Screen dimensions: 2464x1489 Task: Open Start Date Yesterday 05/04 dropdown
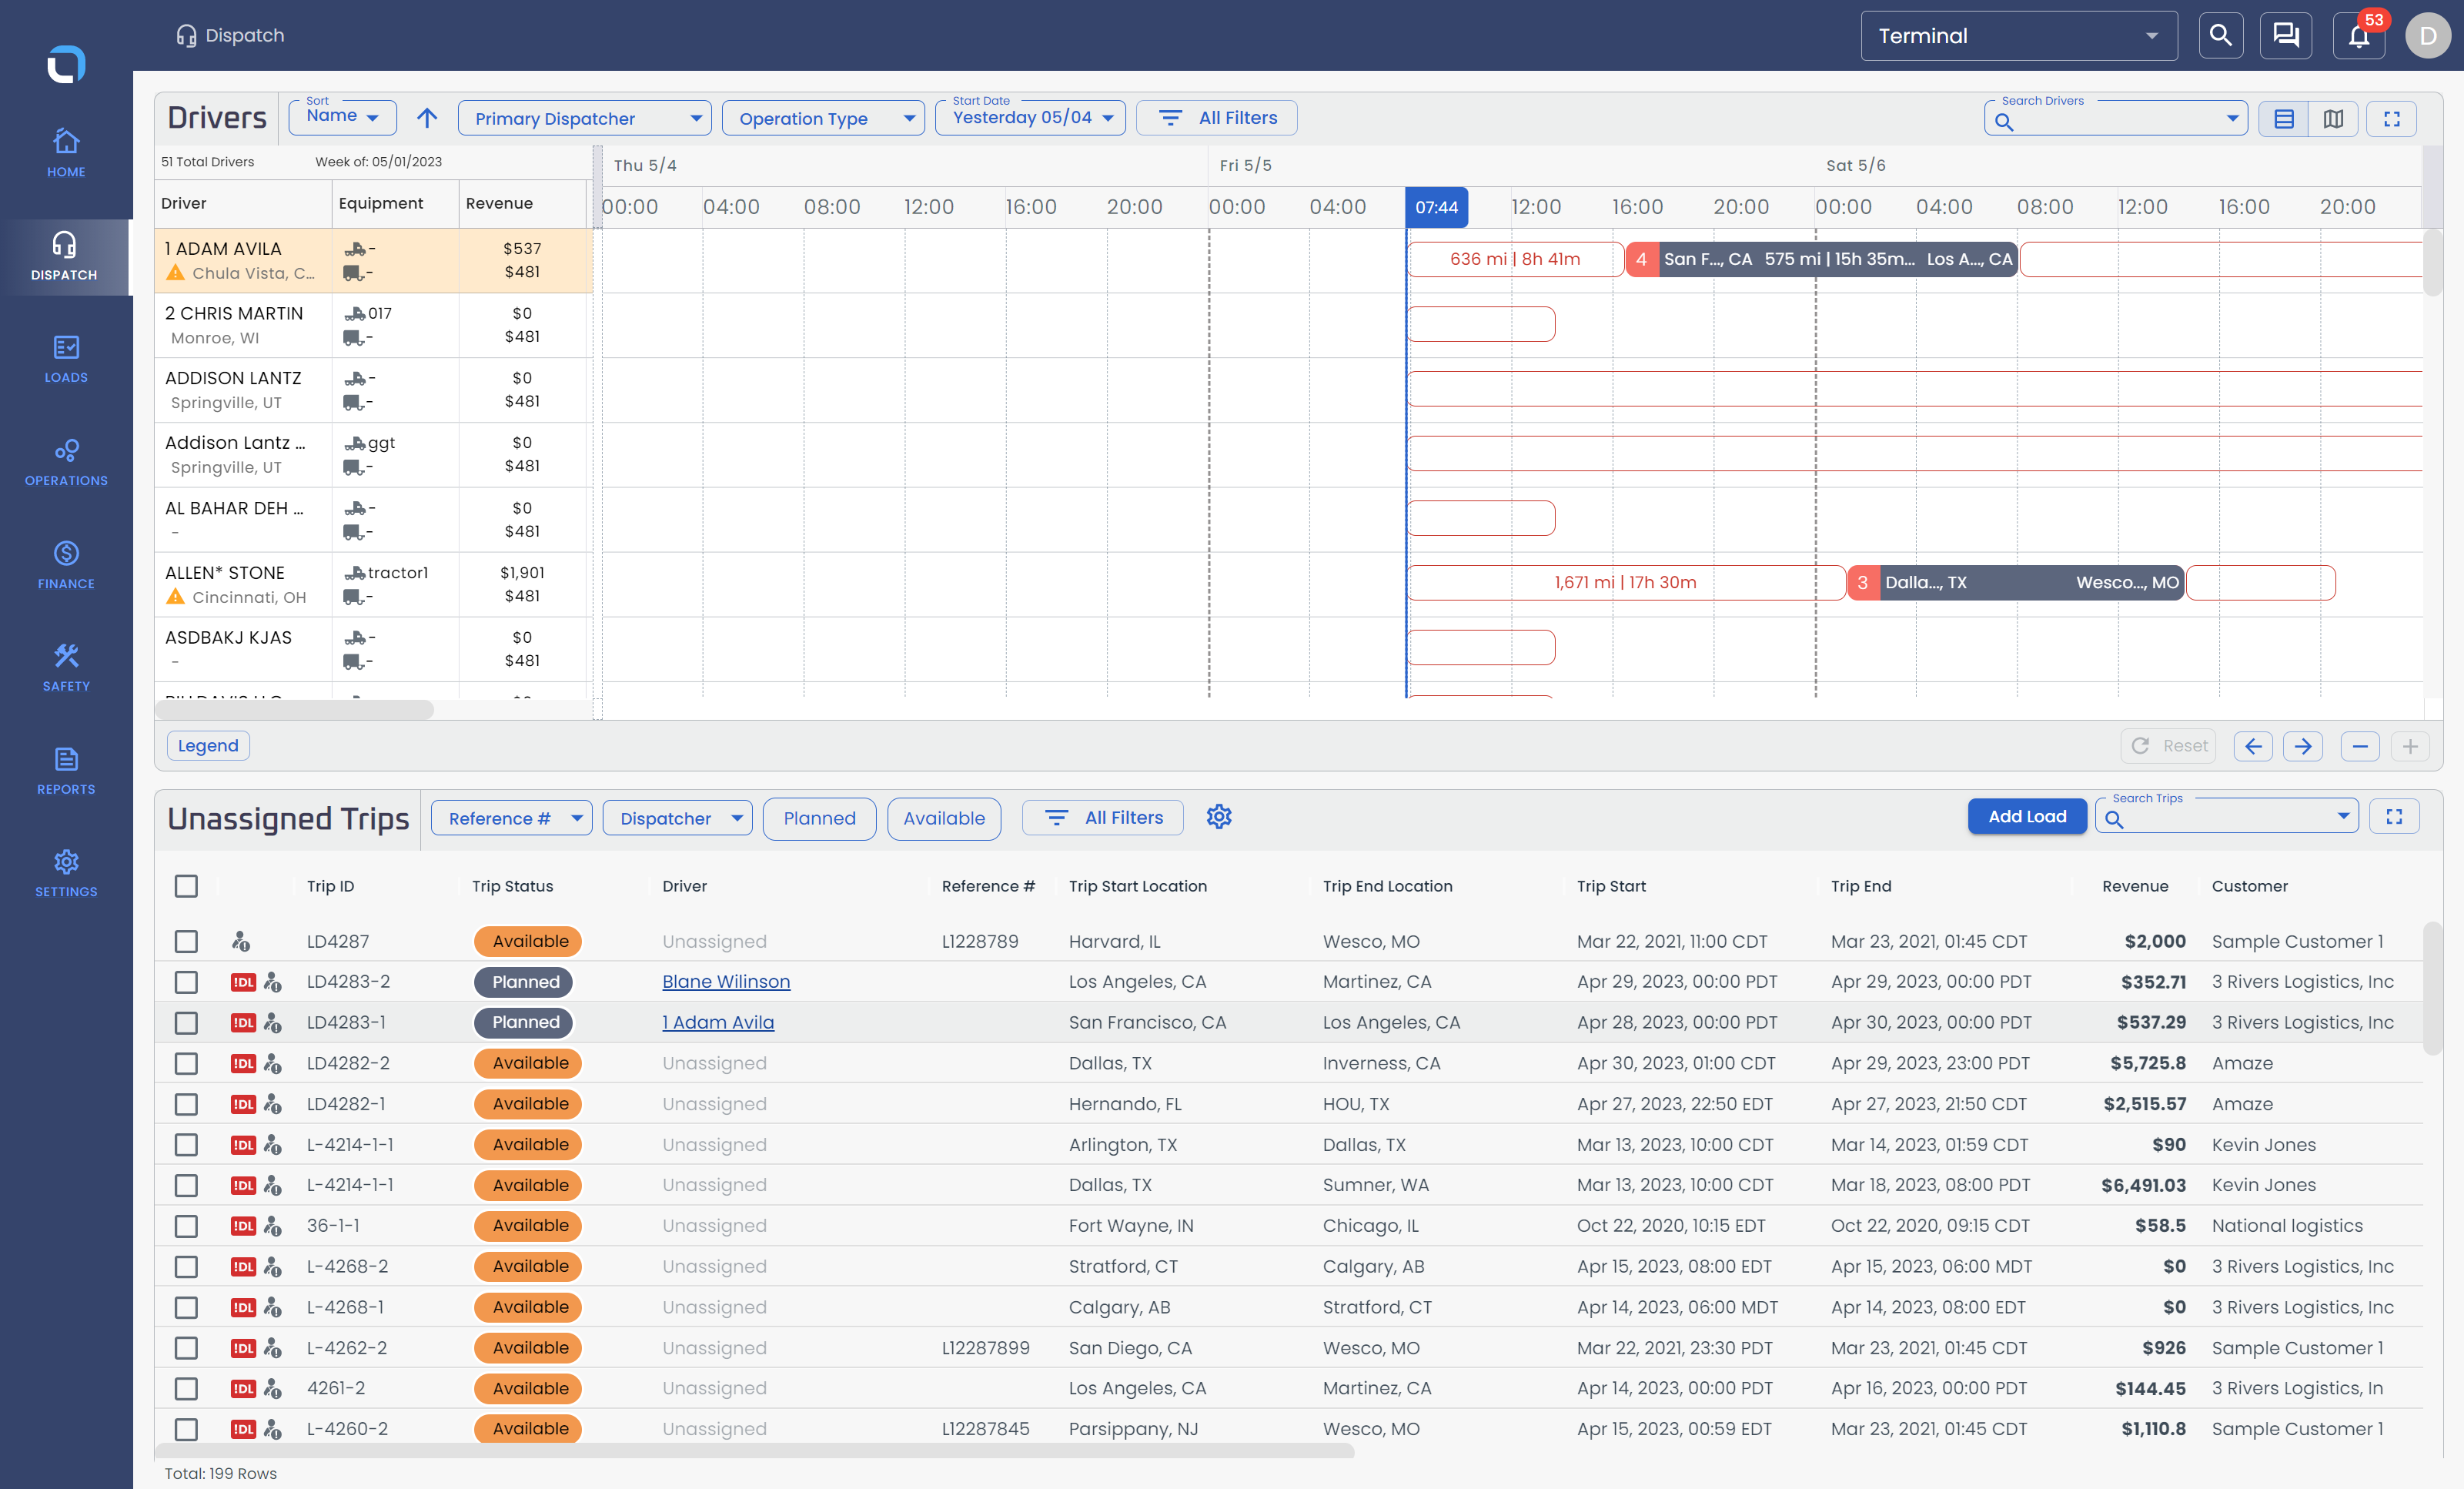tap(1030, 117)
